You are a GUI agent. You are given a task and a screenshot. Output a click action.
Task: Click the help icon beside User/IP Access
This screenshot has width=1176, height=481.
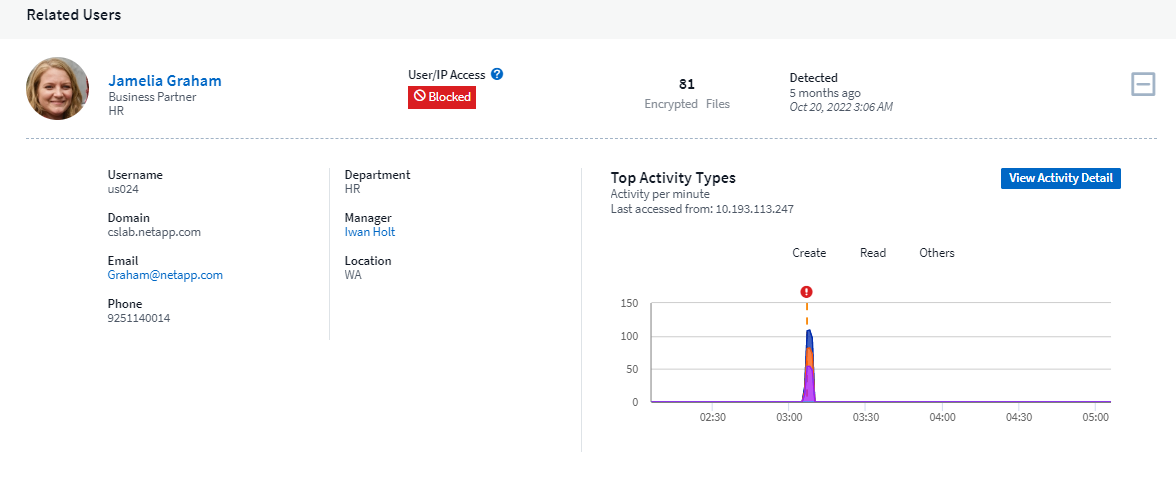pyautogui.click(x=497, y=75)
